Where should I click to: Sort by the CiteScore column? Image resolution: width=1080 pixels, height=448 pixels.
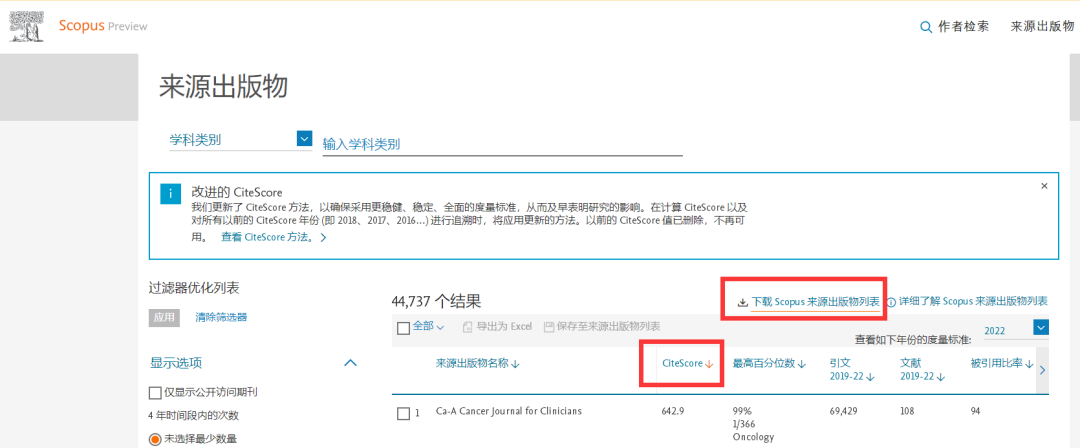(687, 363)
